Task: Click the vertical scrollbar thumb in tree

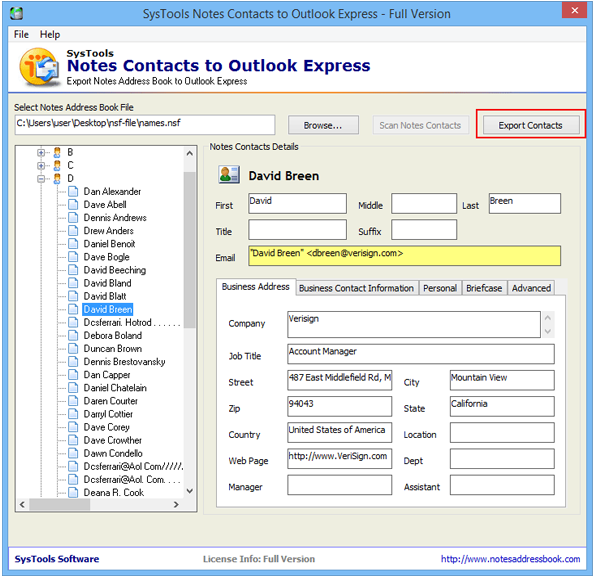Action: point(189,250)
